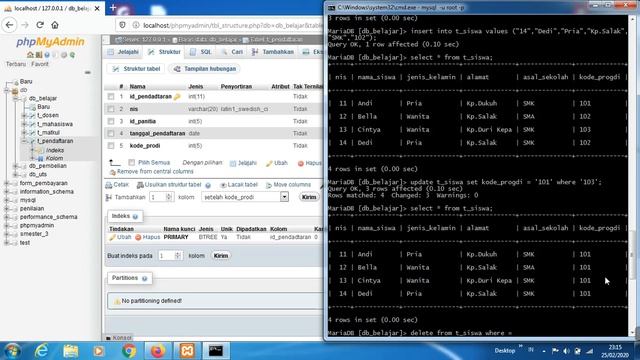
Task: Open help icon next to Usulkan struktur tabel
Action: 208,185
